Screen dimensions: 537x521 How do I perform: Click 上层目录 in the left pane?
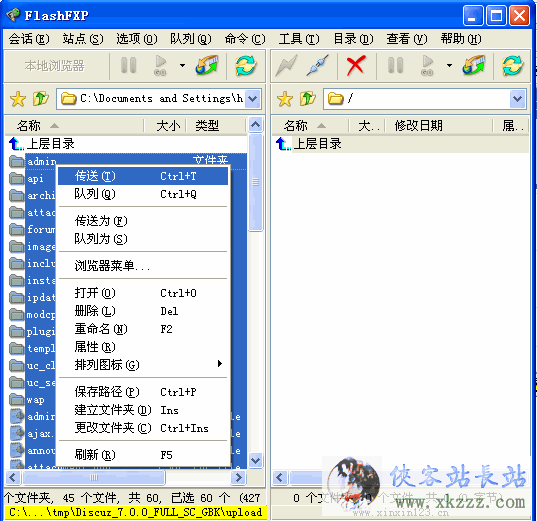point(50,144)
